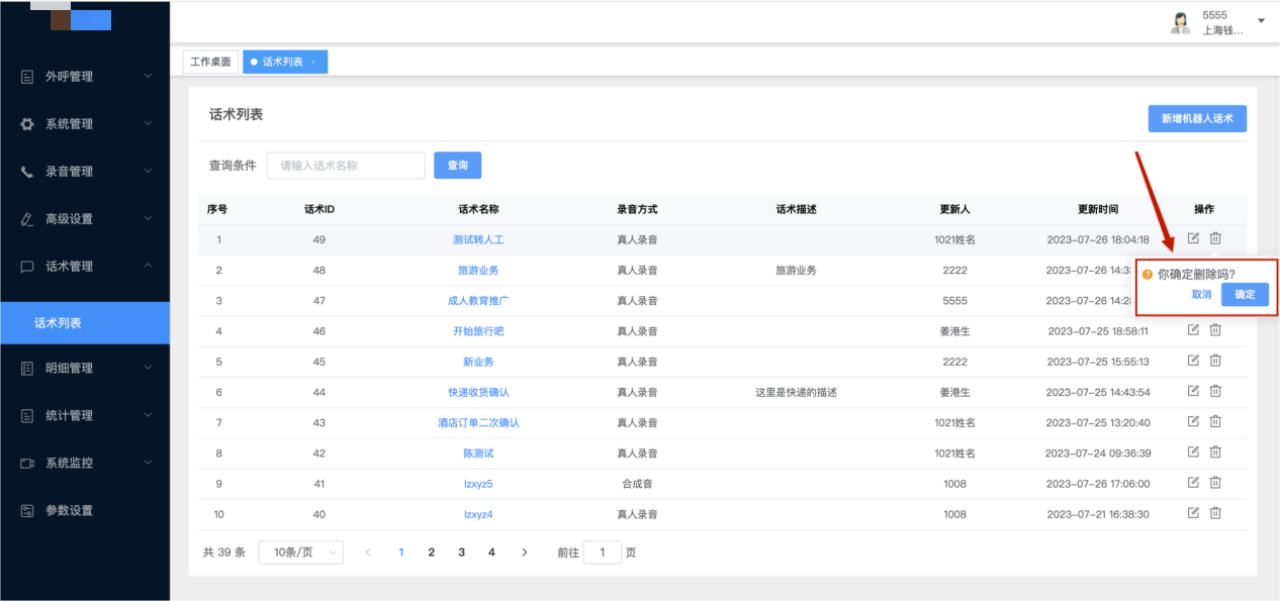This screenshot has height=601, width=1280.
Task: Go to page 3
Action: [461, 552]
